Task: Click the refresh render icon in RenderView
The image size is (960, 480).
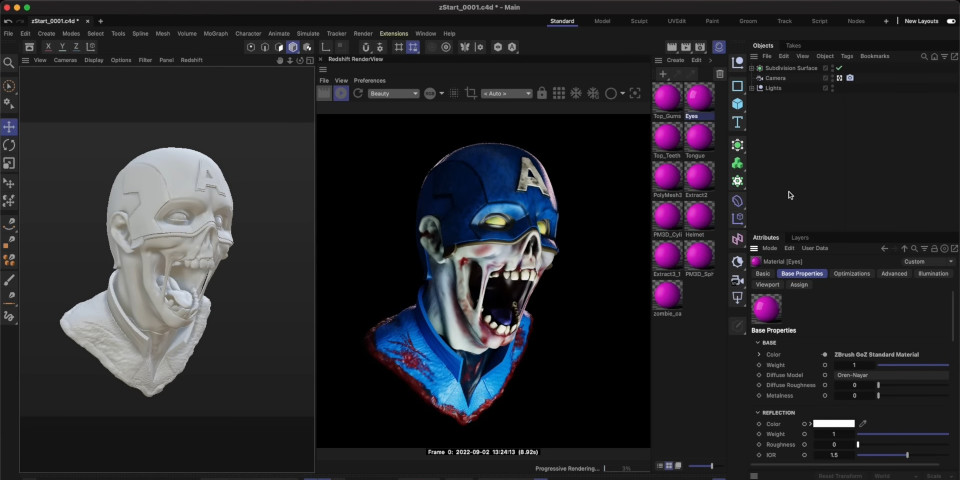Action: 358,93
